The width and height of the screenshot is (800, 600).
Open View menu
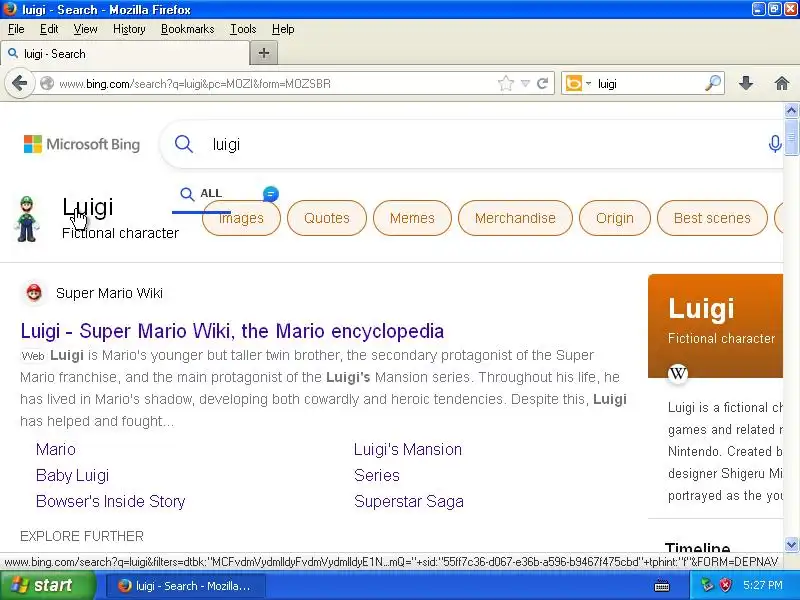(85, 29)
